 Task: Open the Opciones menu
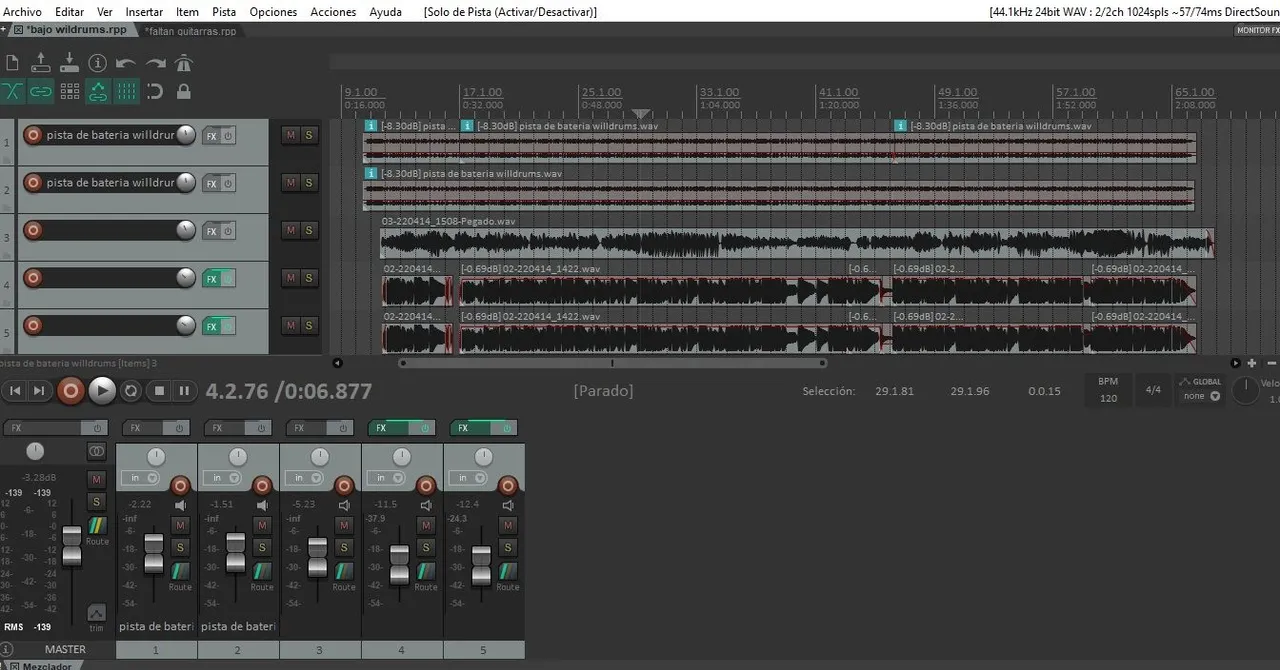[x=273, y=12]
